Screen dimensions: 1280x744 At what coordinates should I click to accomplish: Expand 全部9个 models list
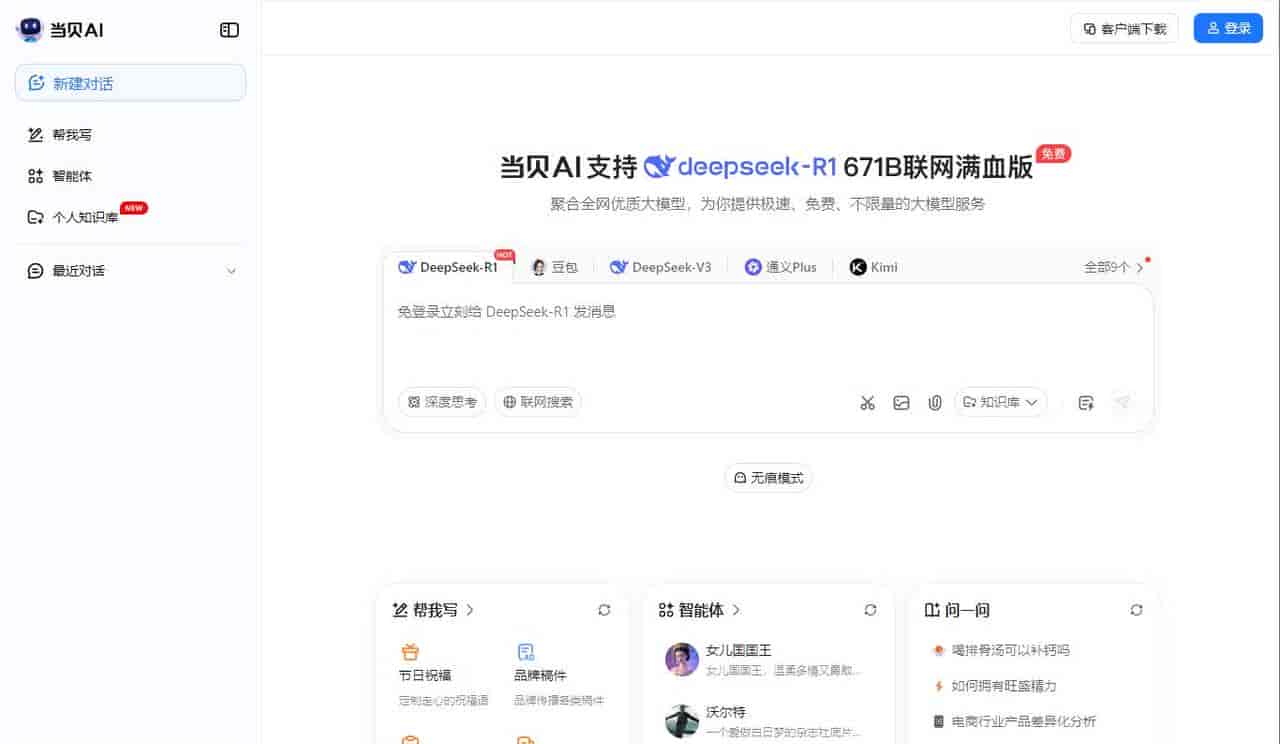(1114, 267)
